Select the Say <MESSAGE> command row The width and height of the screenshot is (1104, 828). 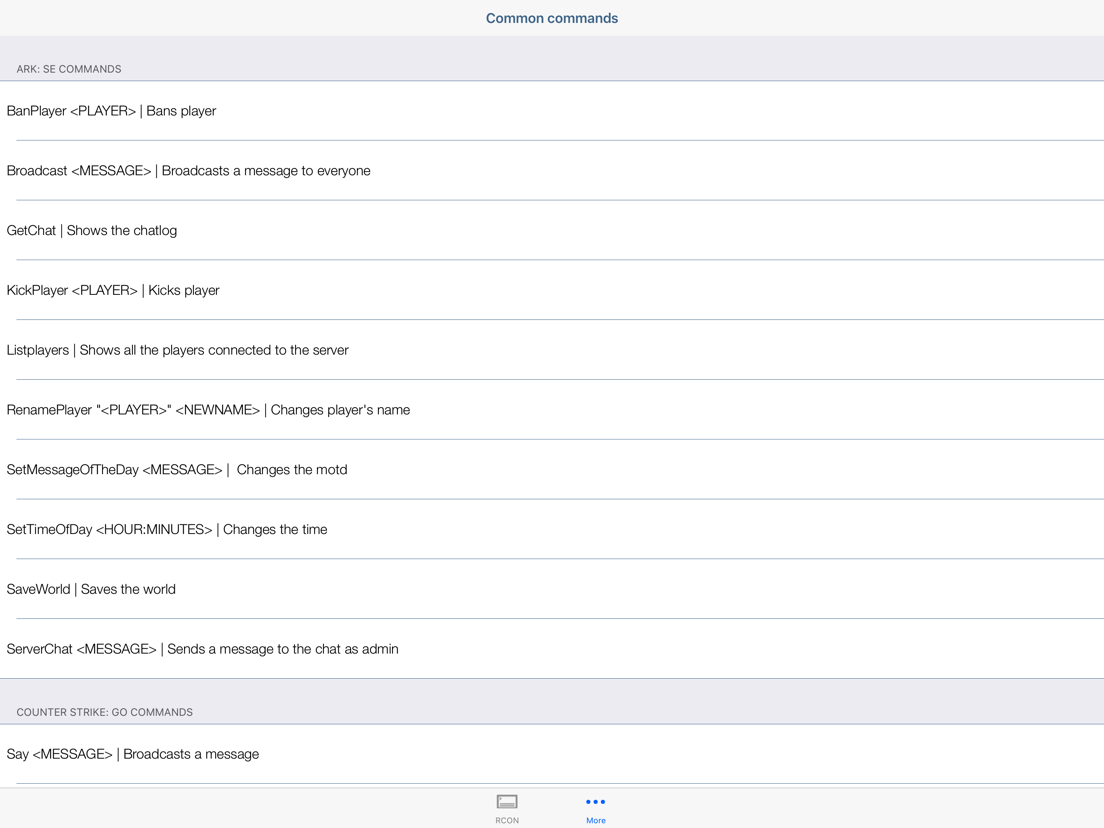coord(552,754)
